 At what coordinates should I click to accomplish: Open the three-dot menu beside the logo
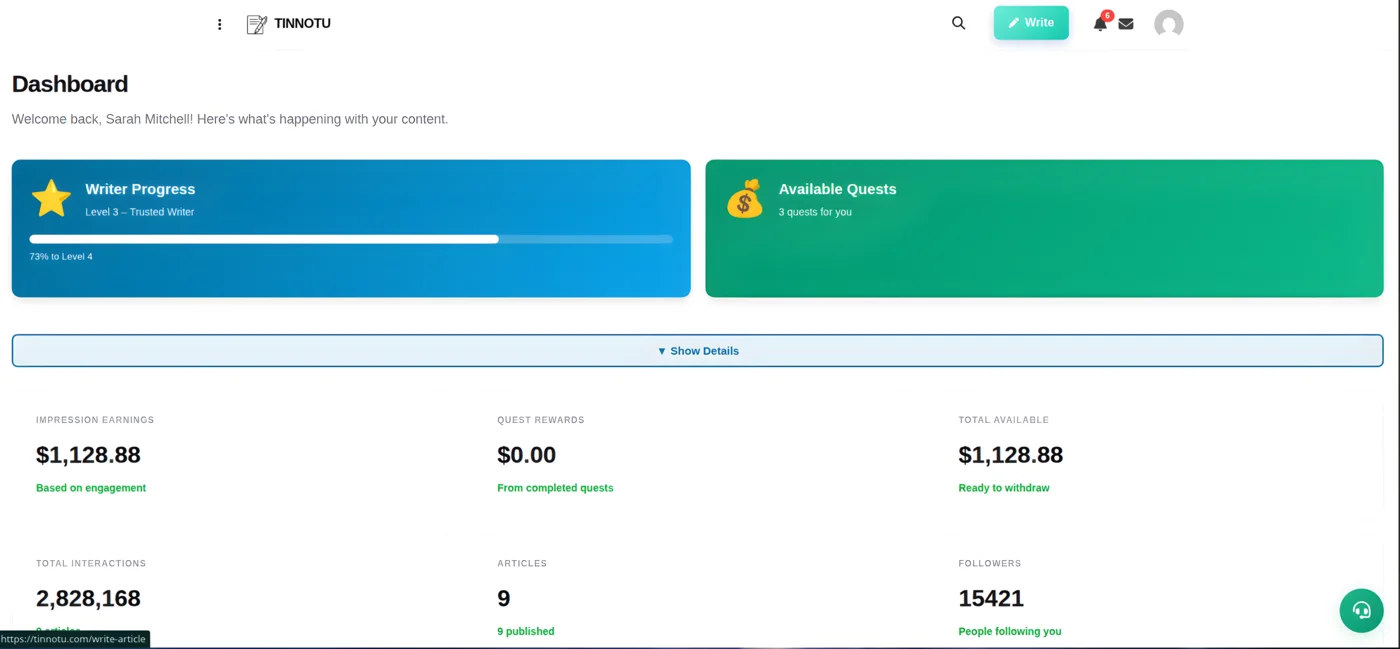coord(220,24)
